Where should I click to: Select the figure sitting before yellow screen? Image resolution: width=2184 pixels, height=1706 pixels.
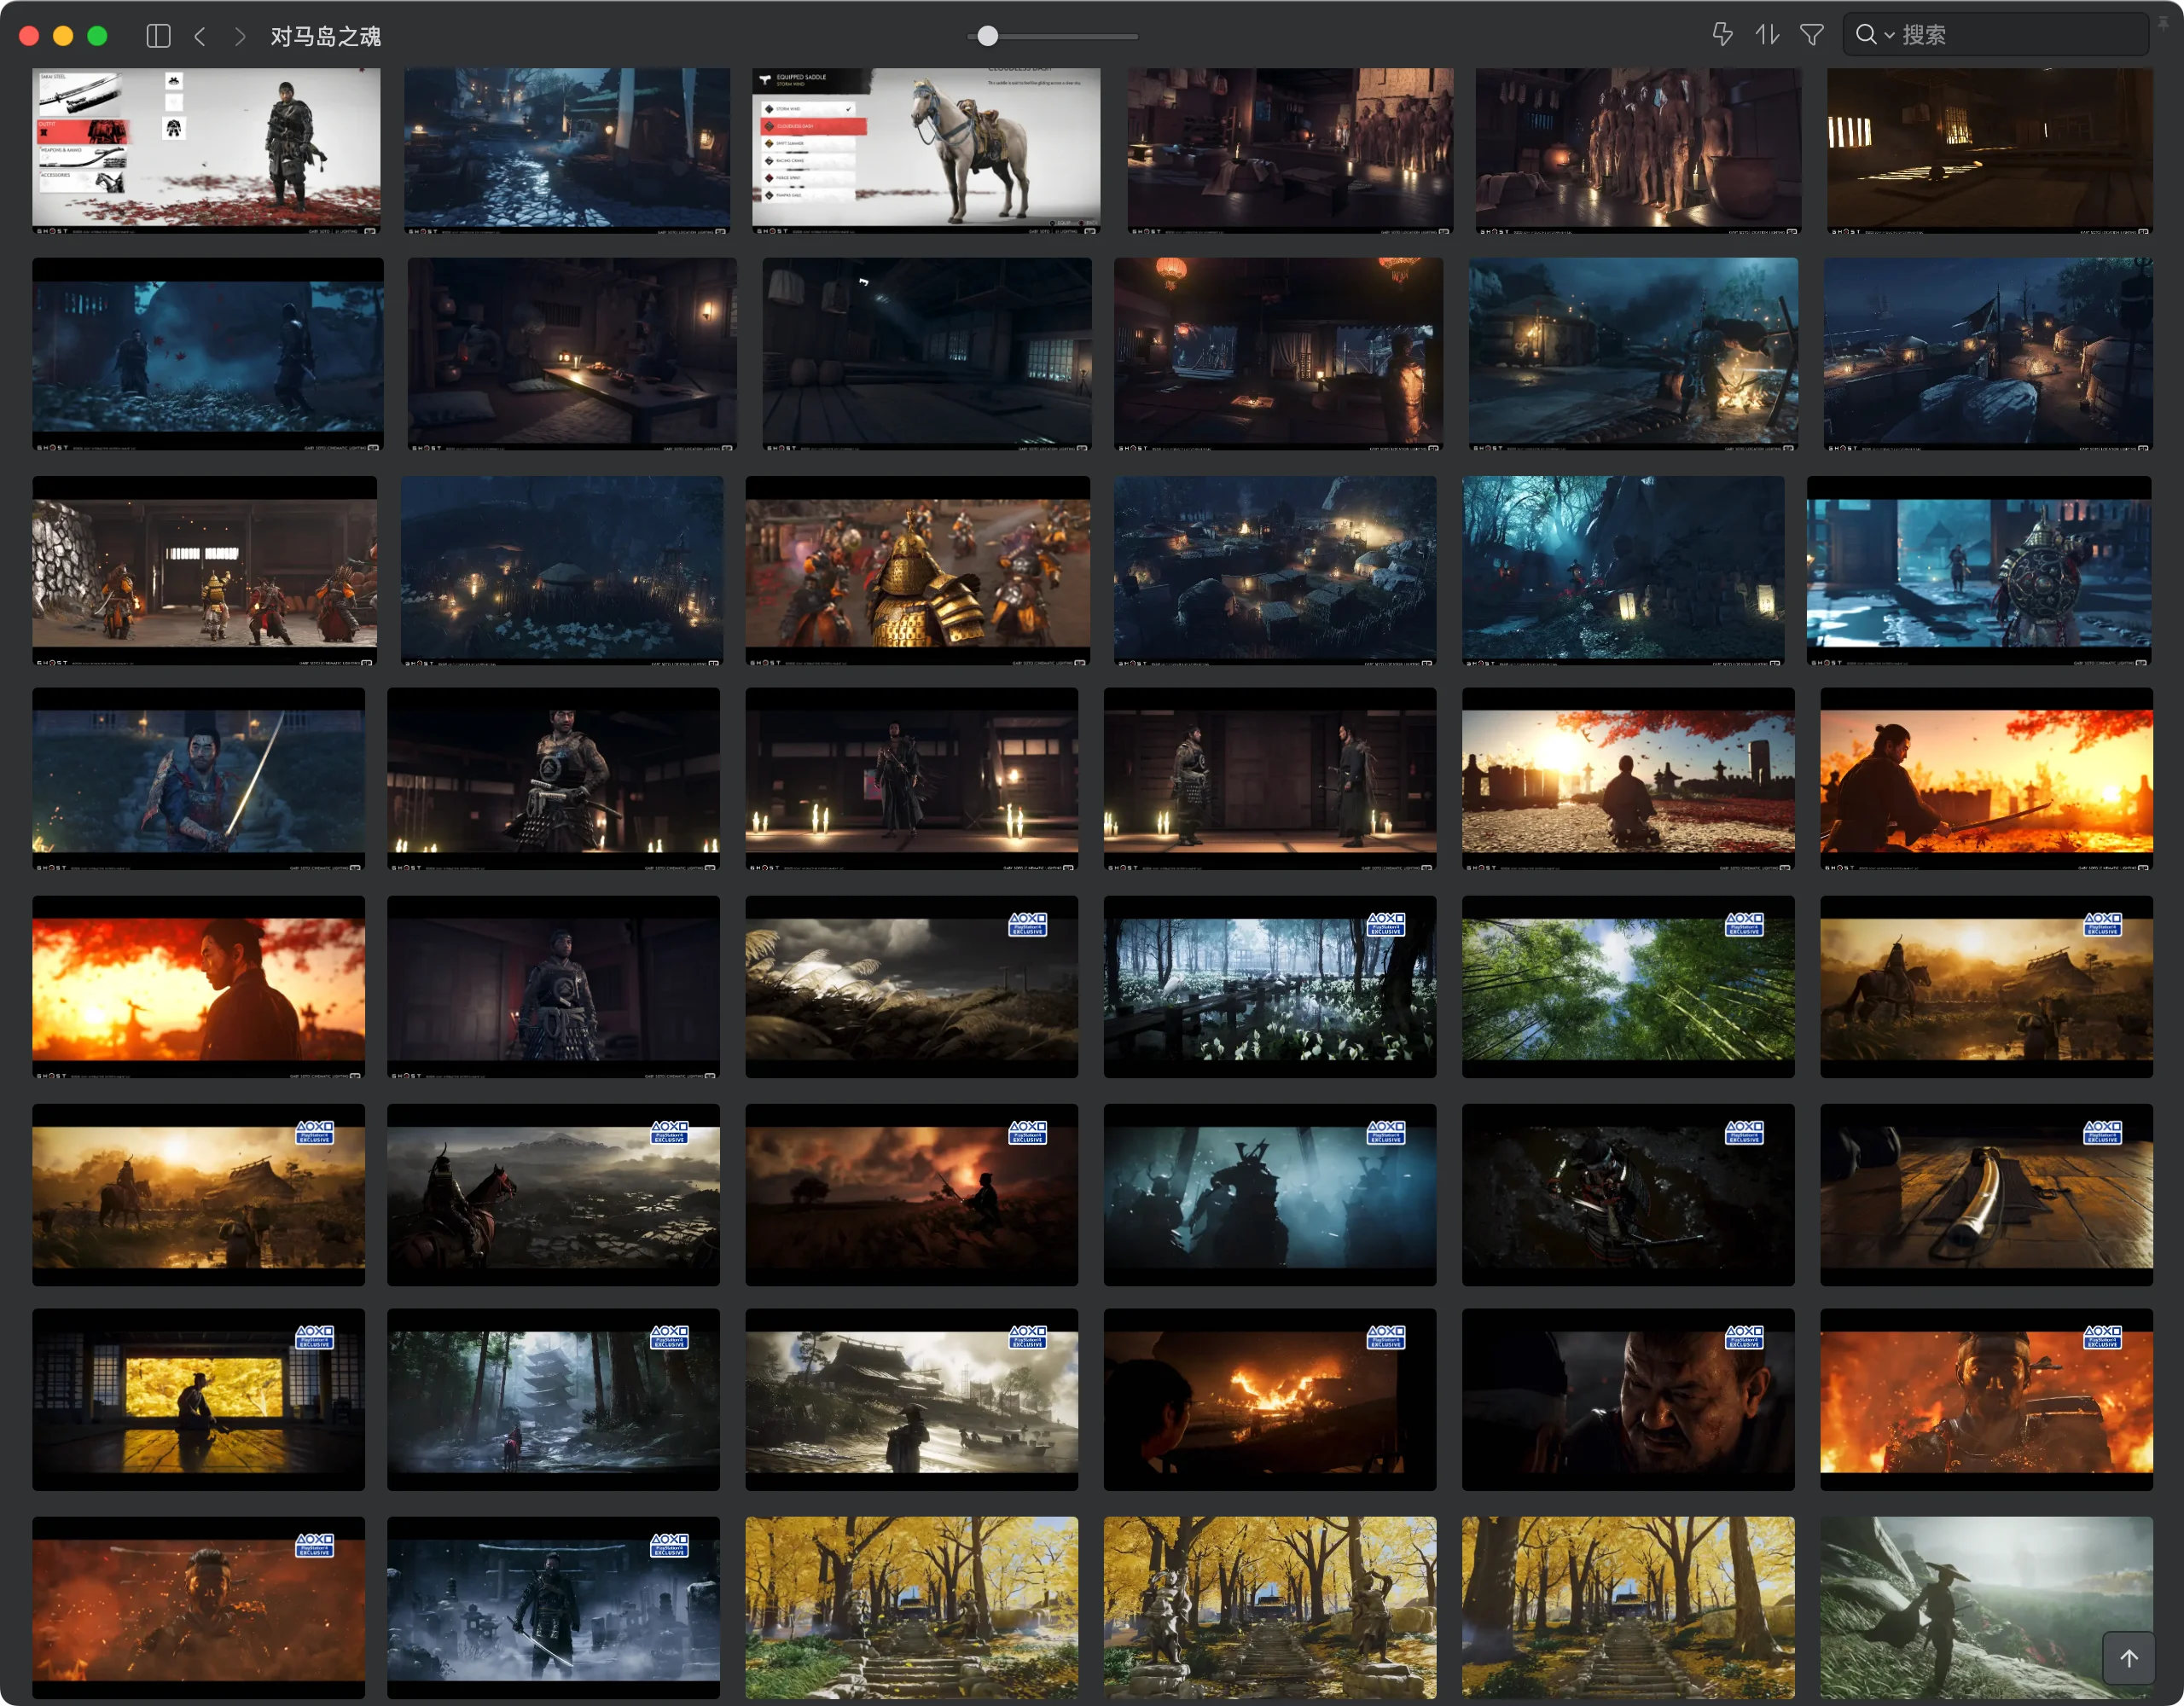coord(198,1400)
